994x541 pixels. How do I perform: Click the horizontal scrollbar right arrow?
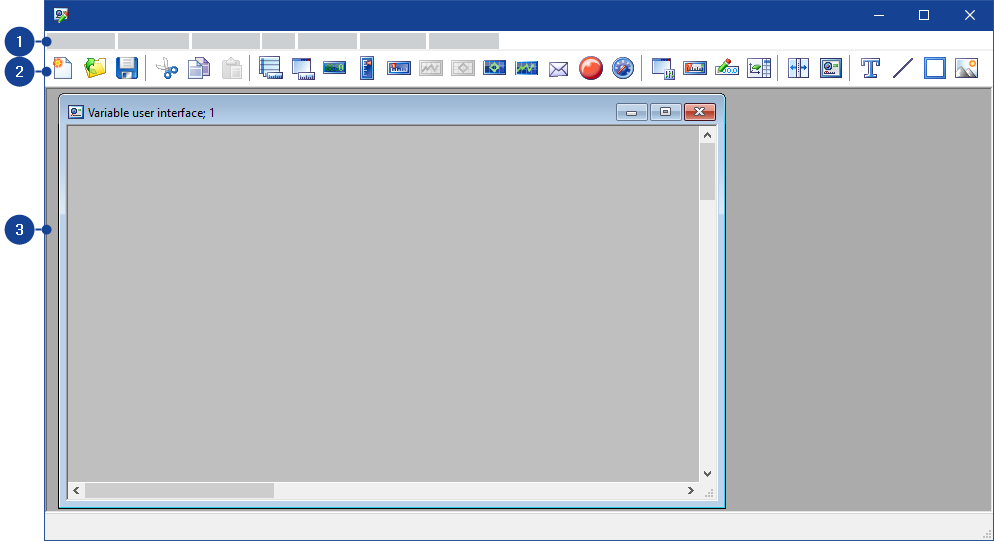click(x=690, y=490)
